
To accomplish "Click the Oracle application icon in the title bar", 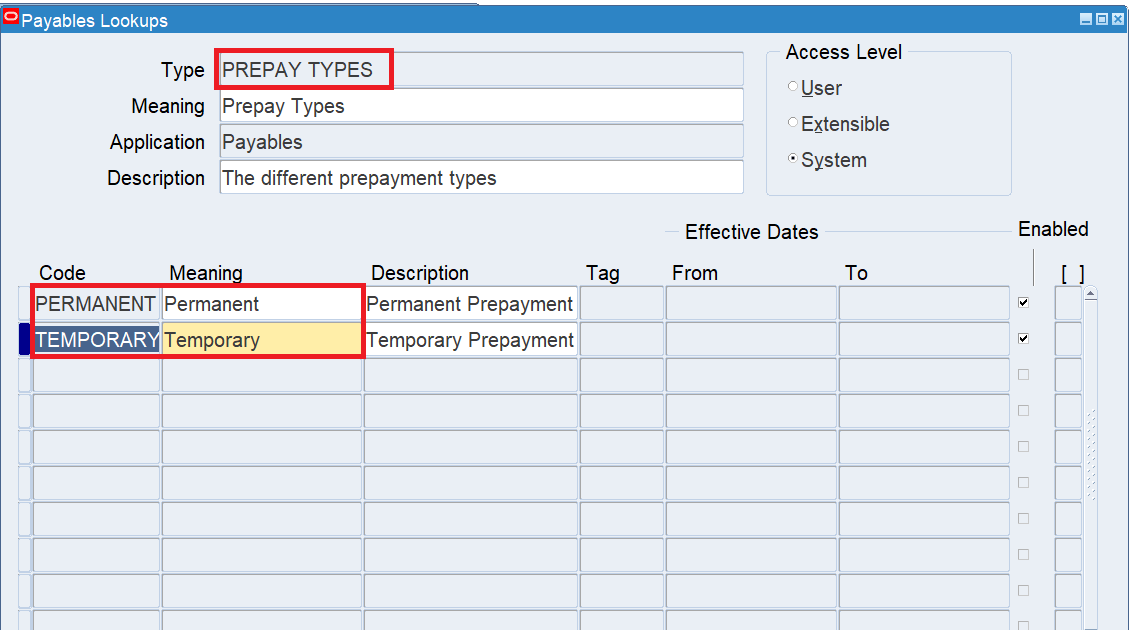I will click(11, 19).
